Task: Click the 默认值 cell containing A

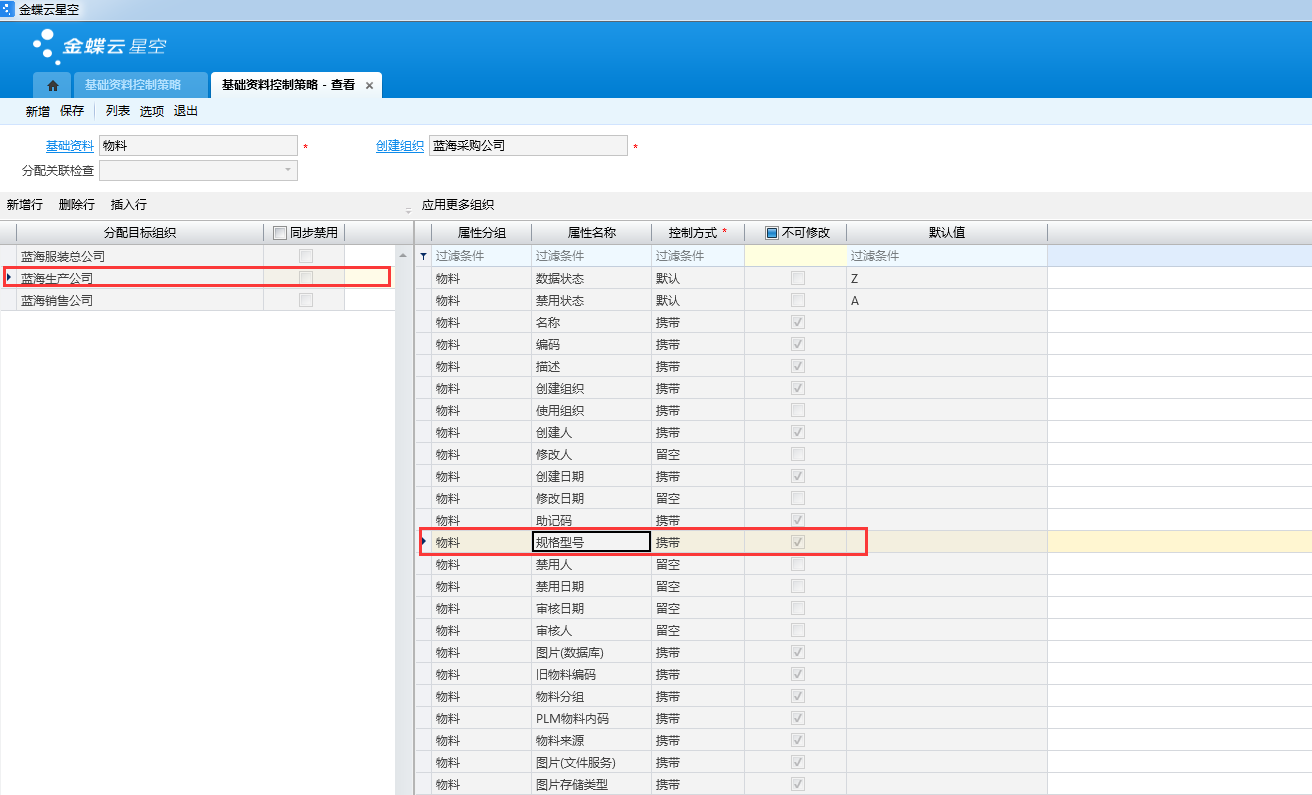Action: [x=946, y=300]
